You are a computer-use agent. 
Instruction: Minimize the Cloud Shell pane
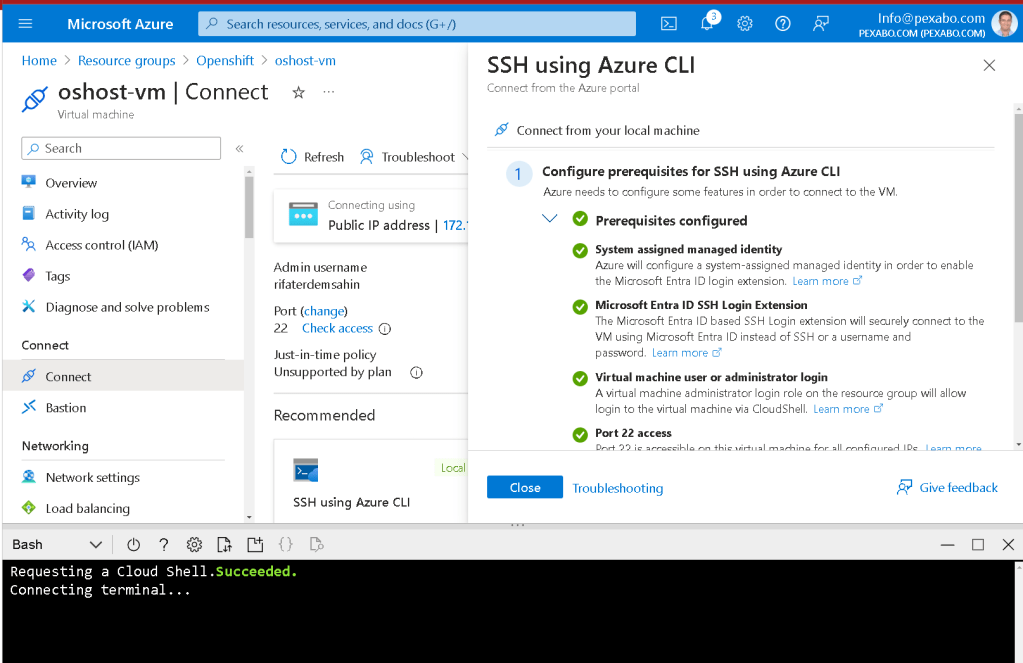(x=947, y=544)
